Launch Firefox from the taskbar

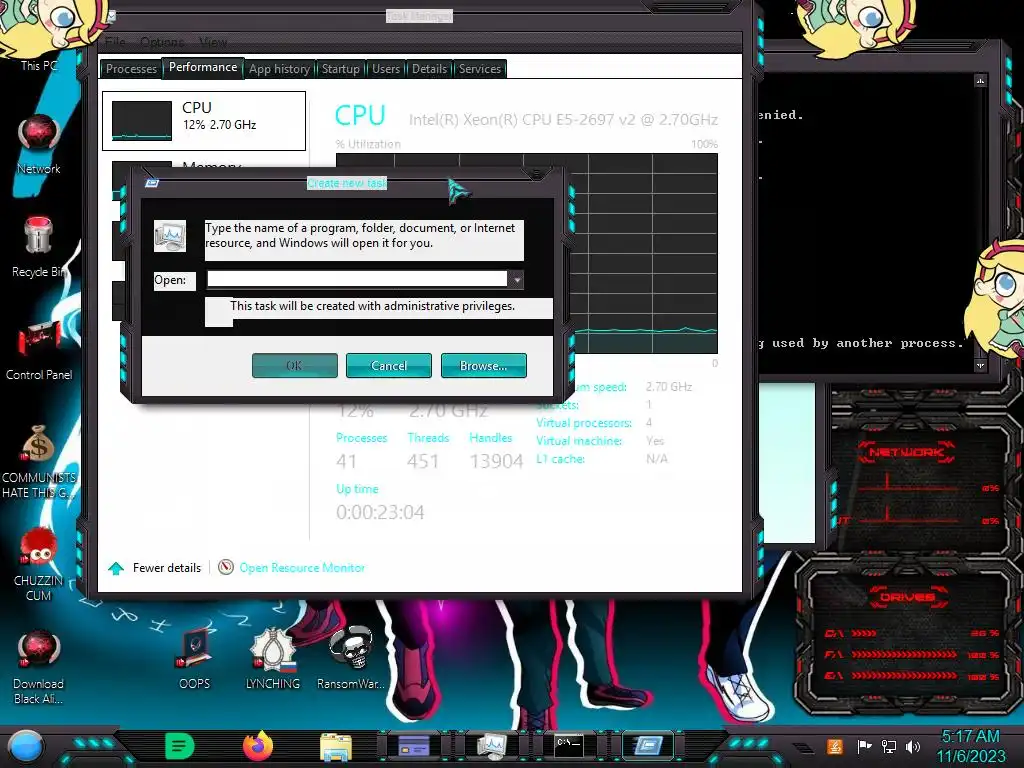(258, 746)
